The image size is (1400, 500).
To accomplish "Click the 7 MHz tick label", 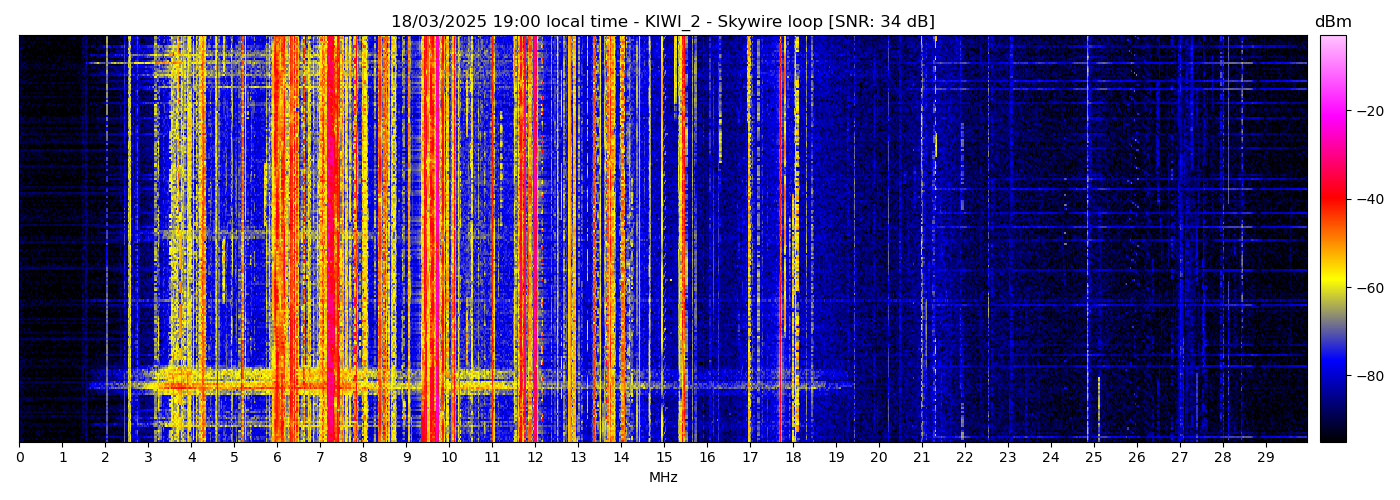I will (x=320, y=457).
